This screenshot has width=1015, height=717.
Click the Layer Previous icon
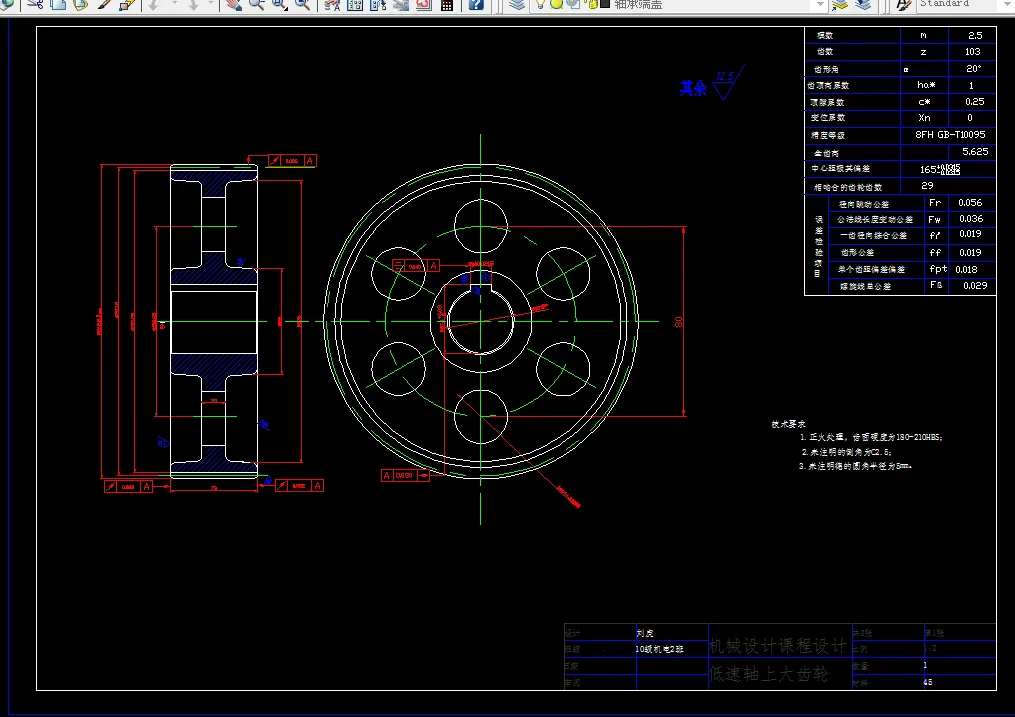[863, 4]
